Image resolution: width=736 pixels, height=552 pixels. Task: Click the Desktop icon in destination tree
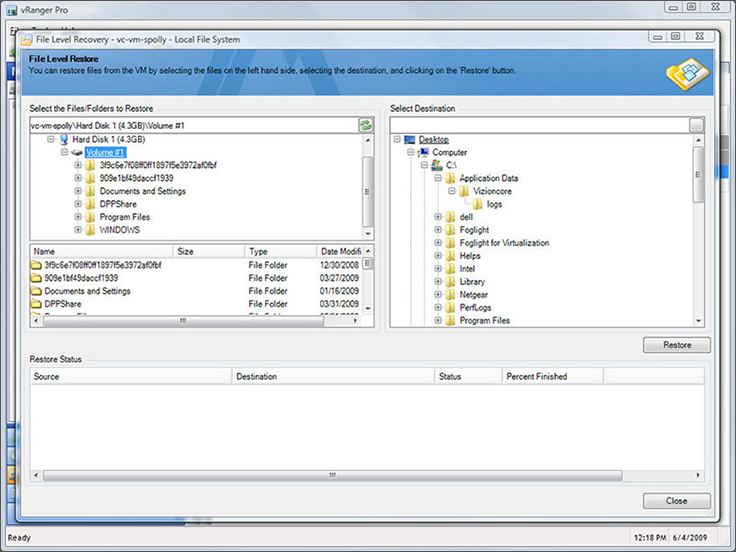pyautogui.click(x=410, y=139)
